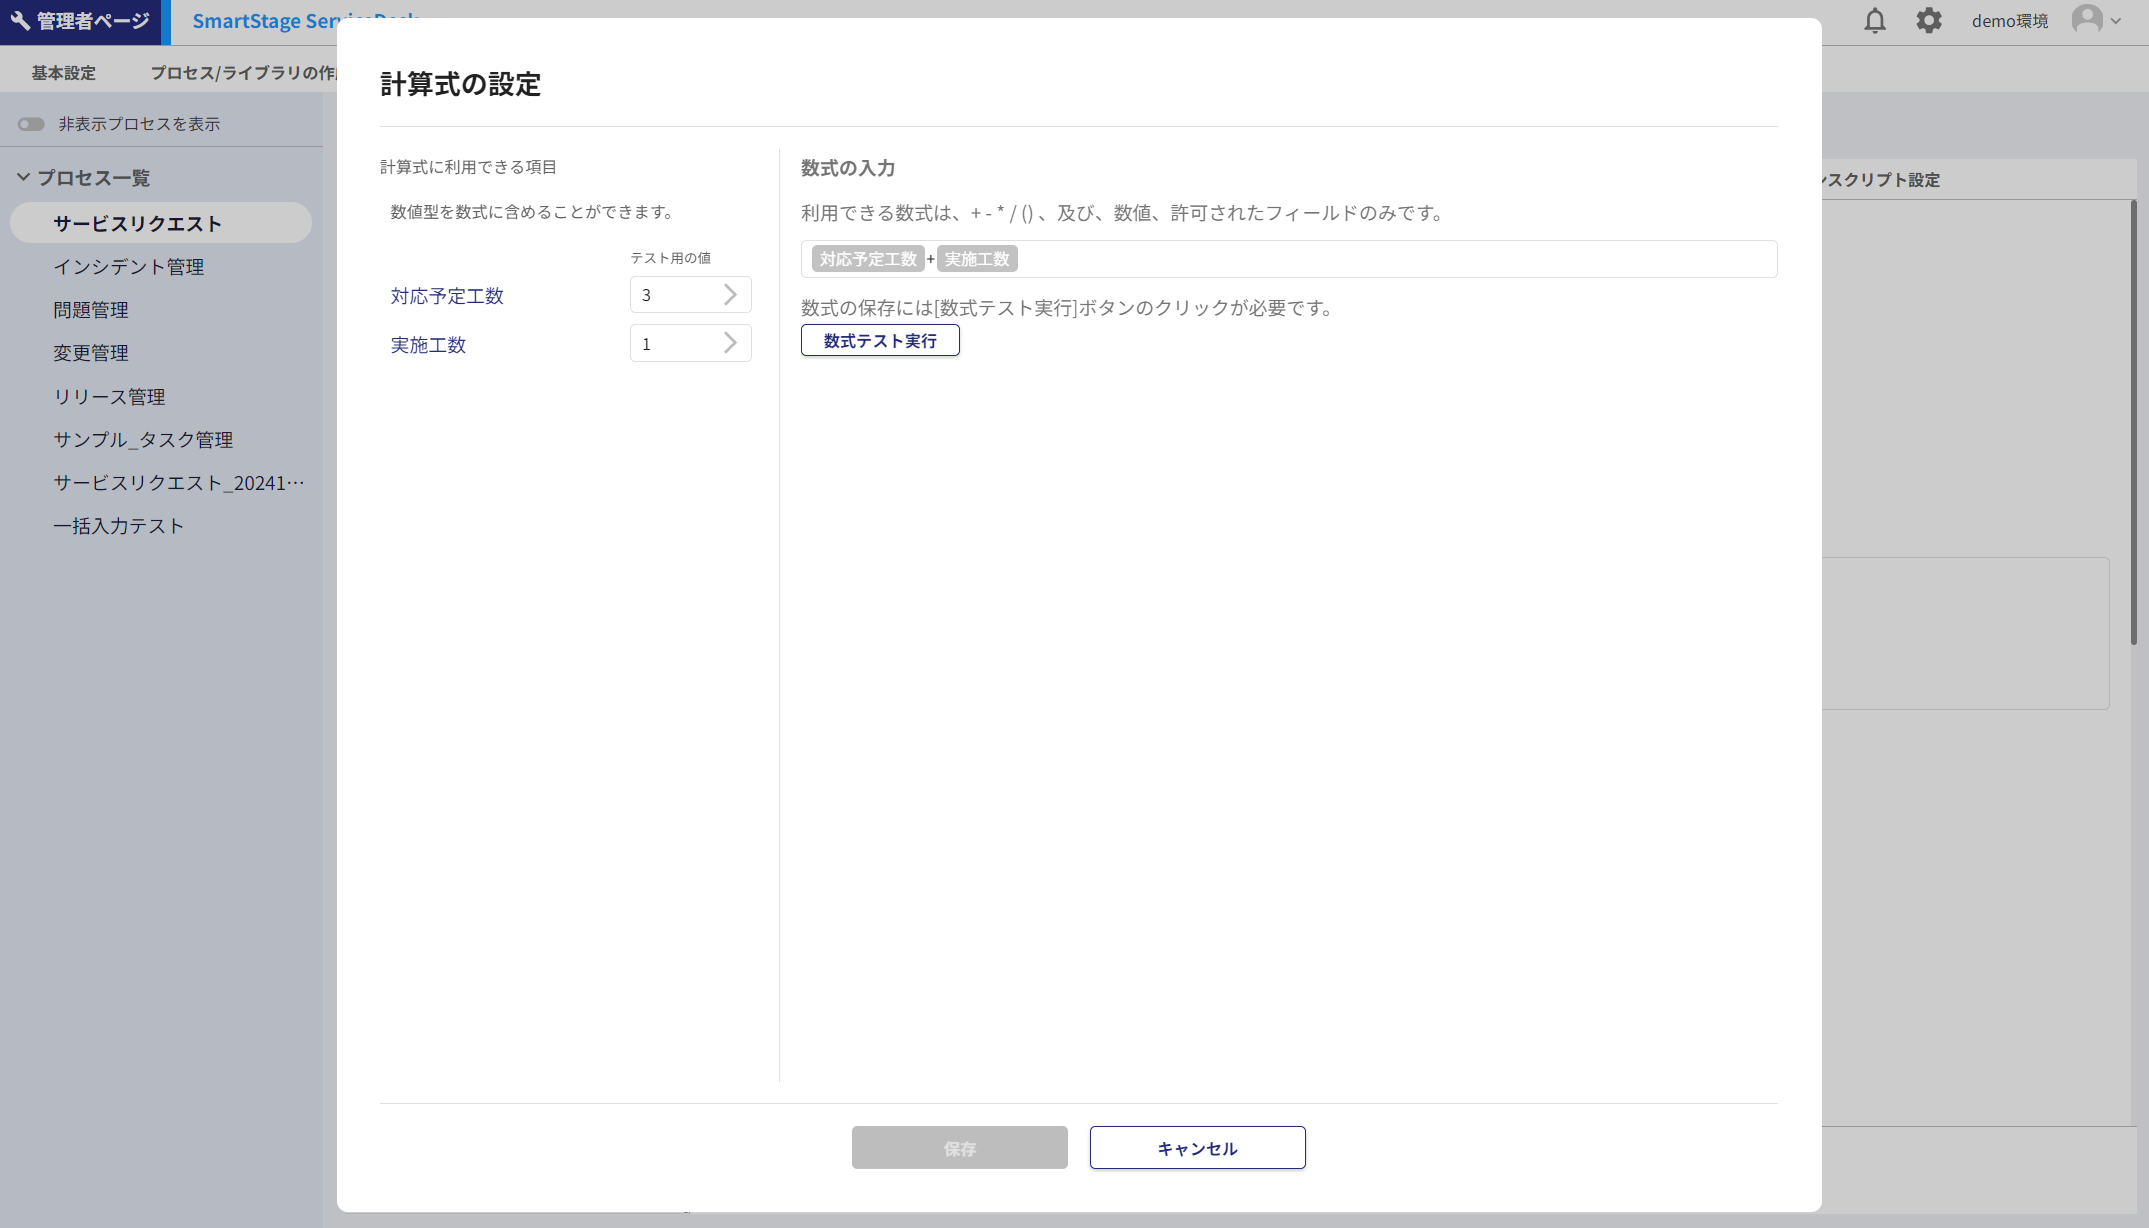
Task: Open the 基本設定 tab
Action: [x=63, y=73]
